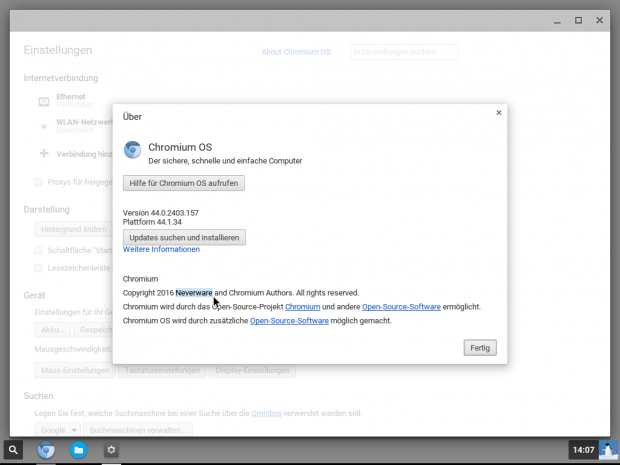Open the Open-Source-Software link before möglich gemacht
This screenshot has height=465, width=620.
click(289, 321)
